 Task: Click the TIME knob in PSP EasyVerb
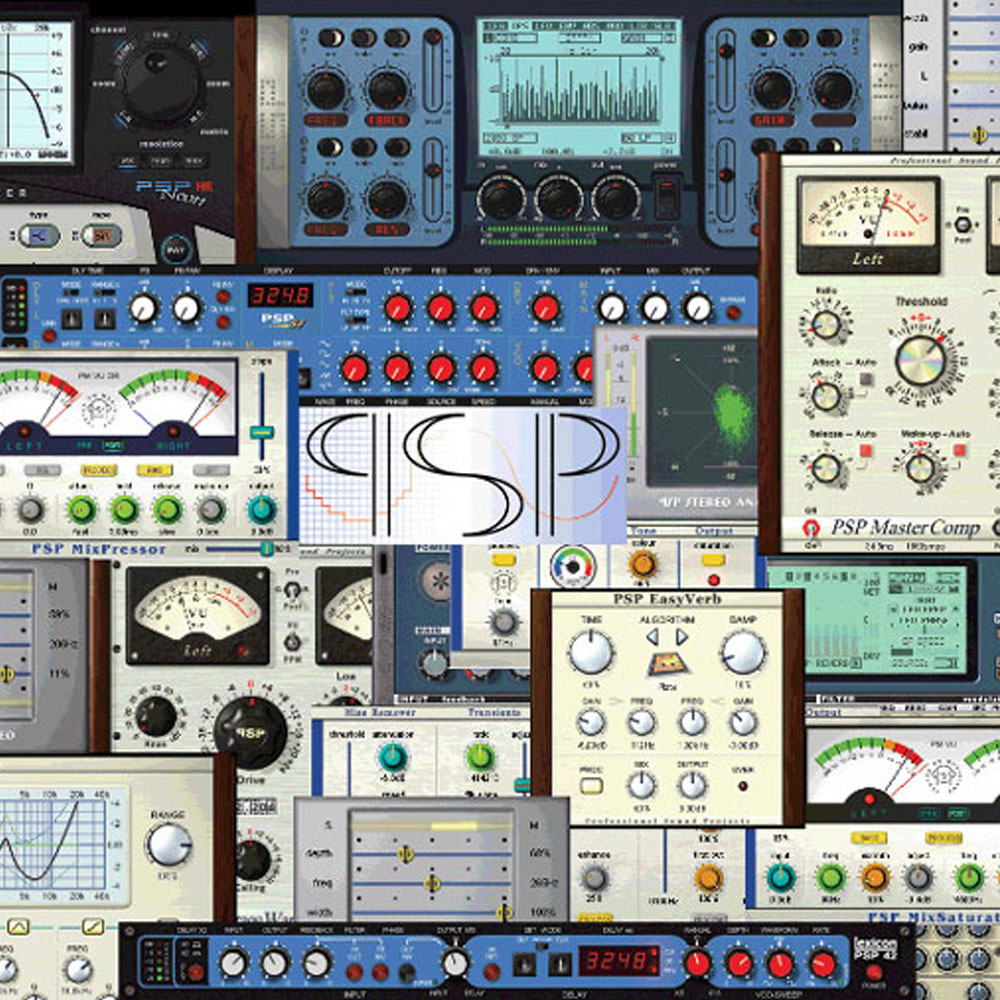[591, 652]
